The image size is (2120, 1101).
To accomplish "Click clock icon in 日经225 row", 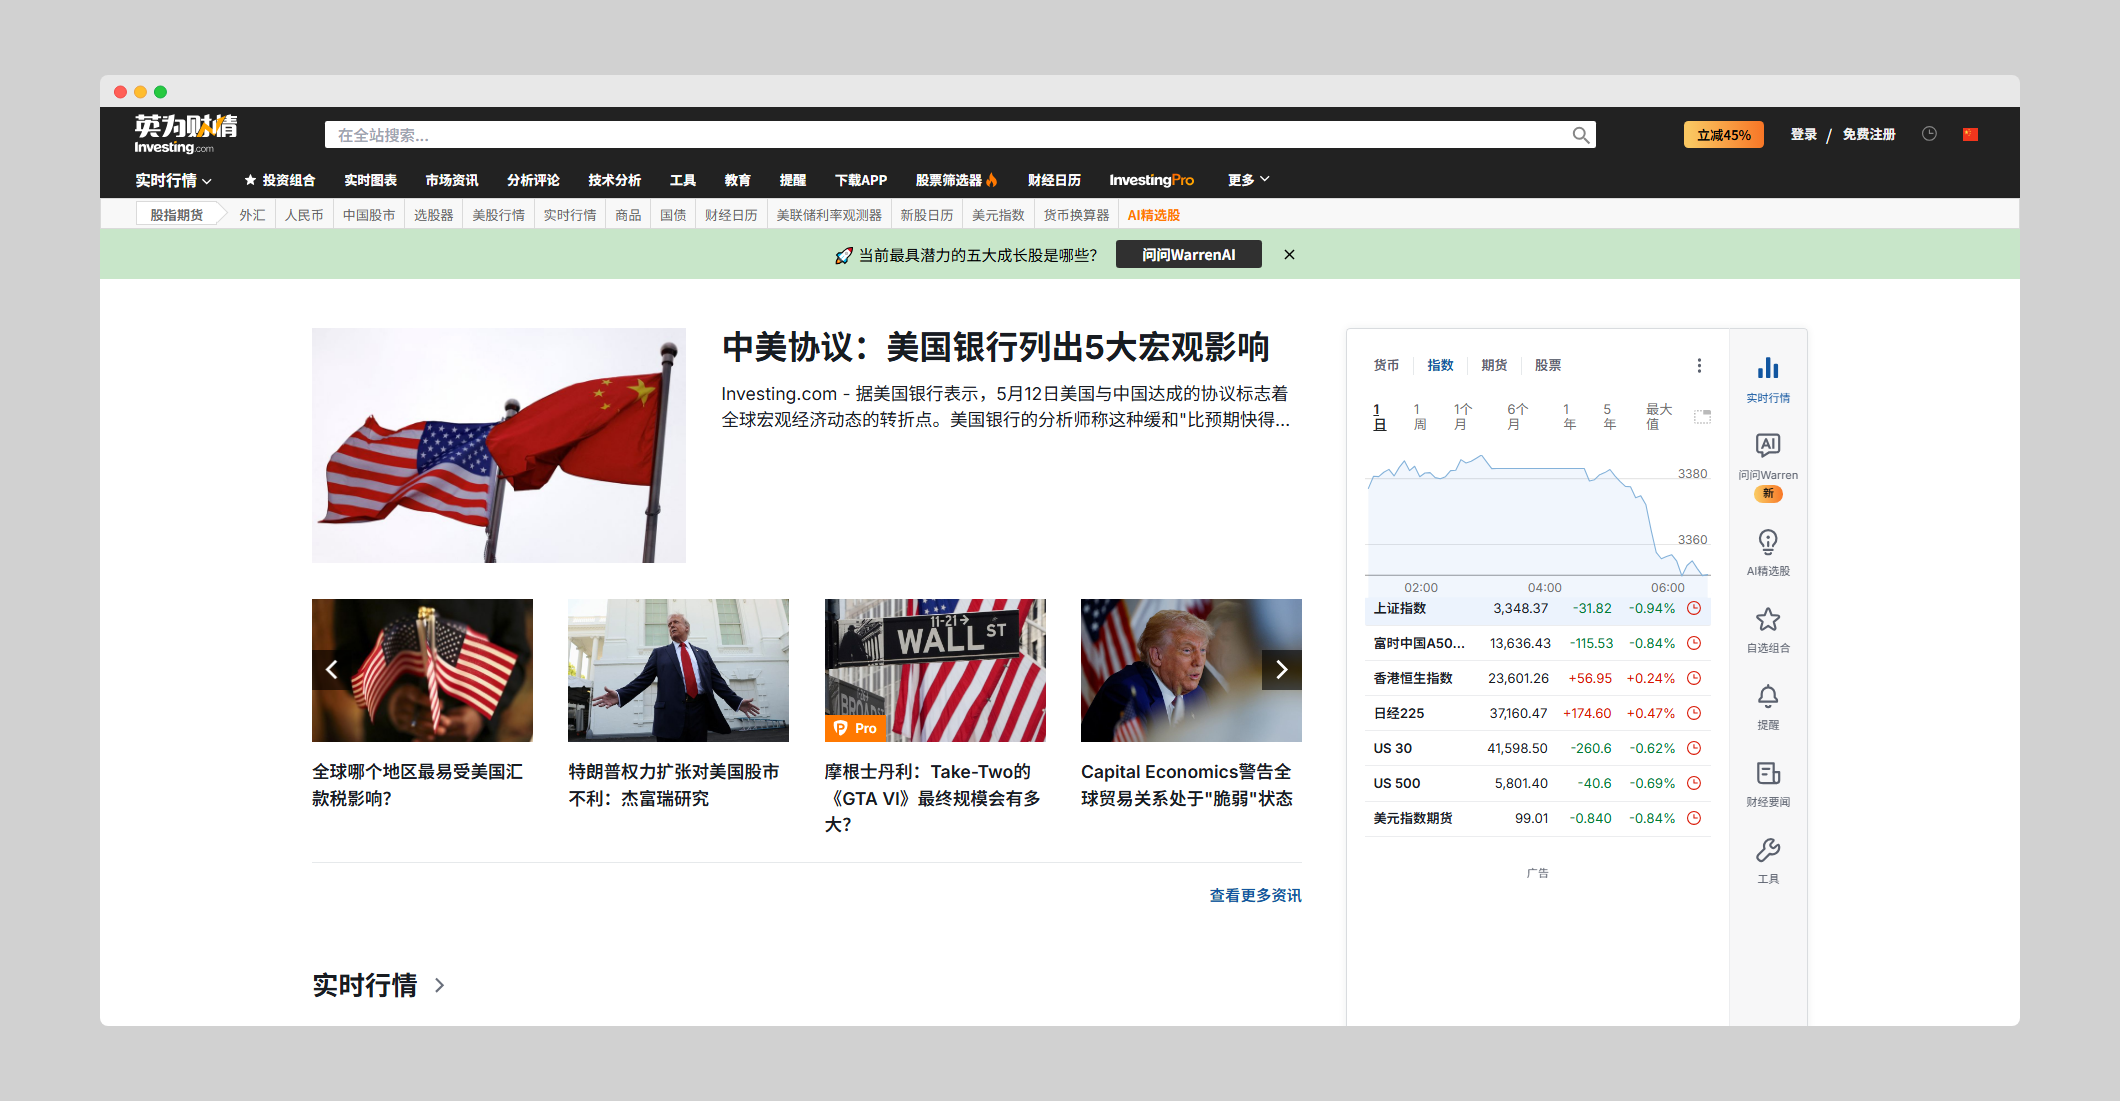I will tap(1694, 713).
